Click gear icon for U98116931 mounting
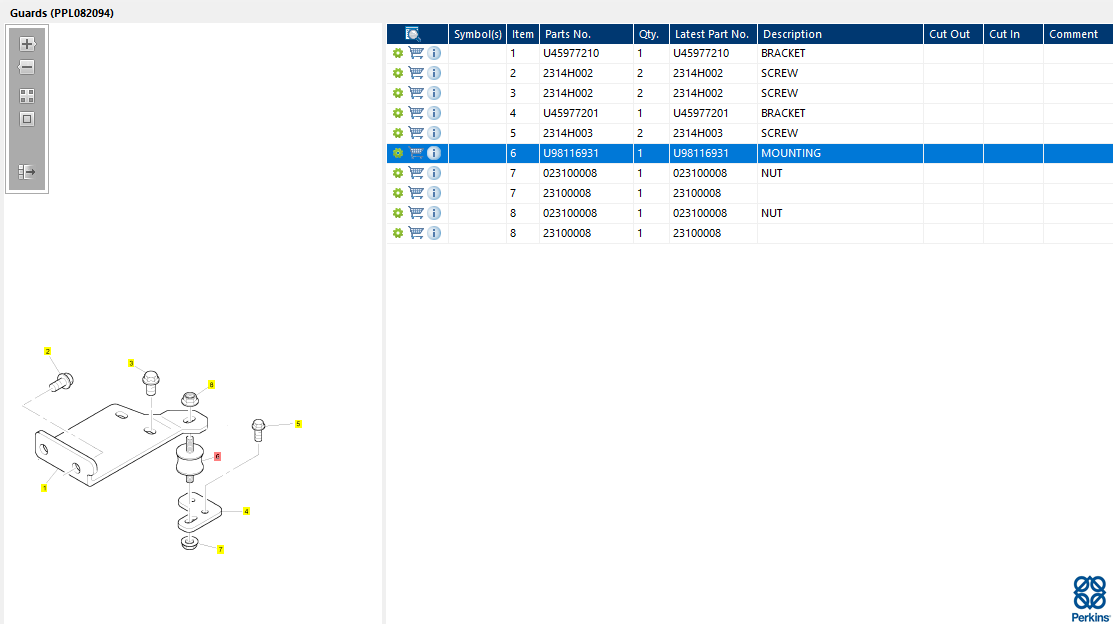The width and height of the screenshot is (1113, 624). pos(398,153)
